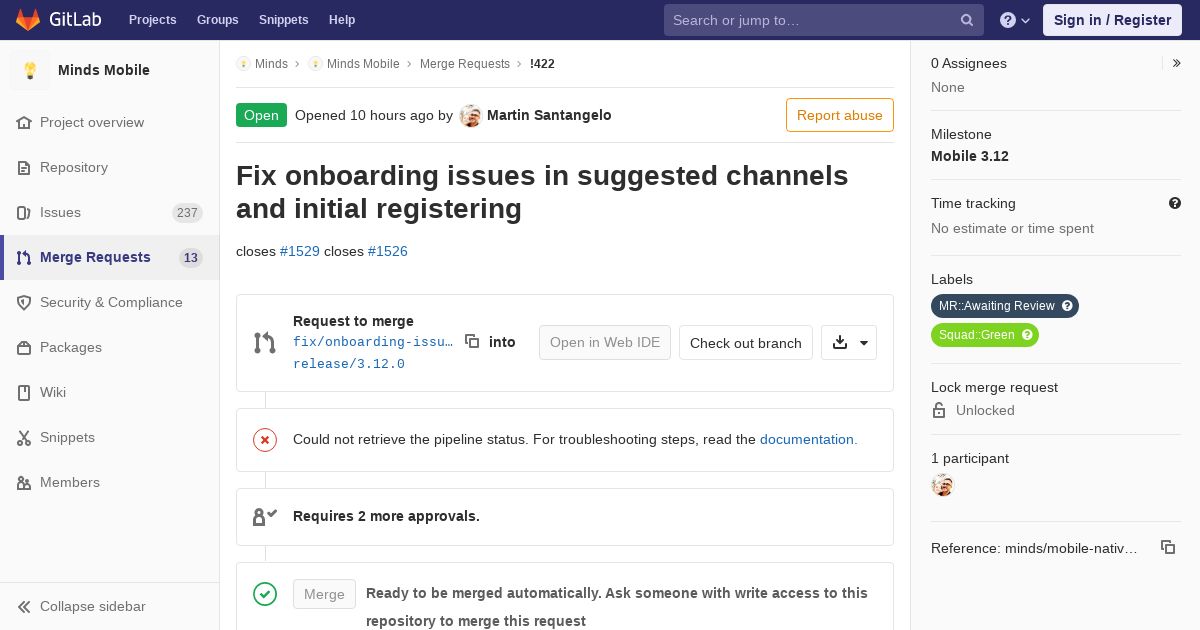Open the Groups menu in navbar
This screenshot has width=1200, height=630.
[x=217, y=20]
